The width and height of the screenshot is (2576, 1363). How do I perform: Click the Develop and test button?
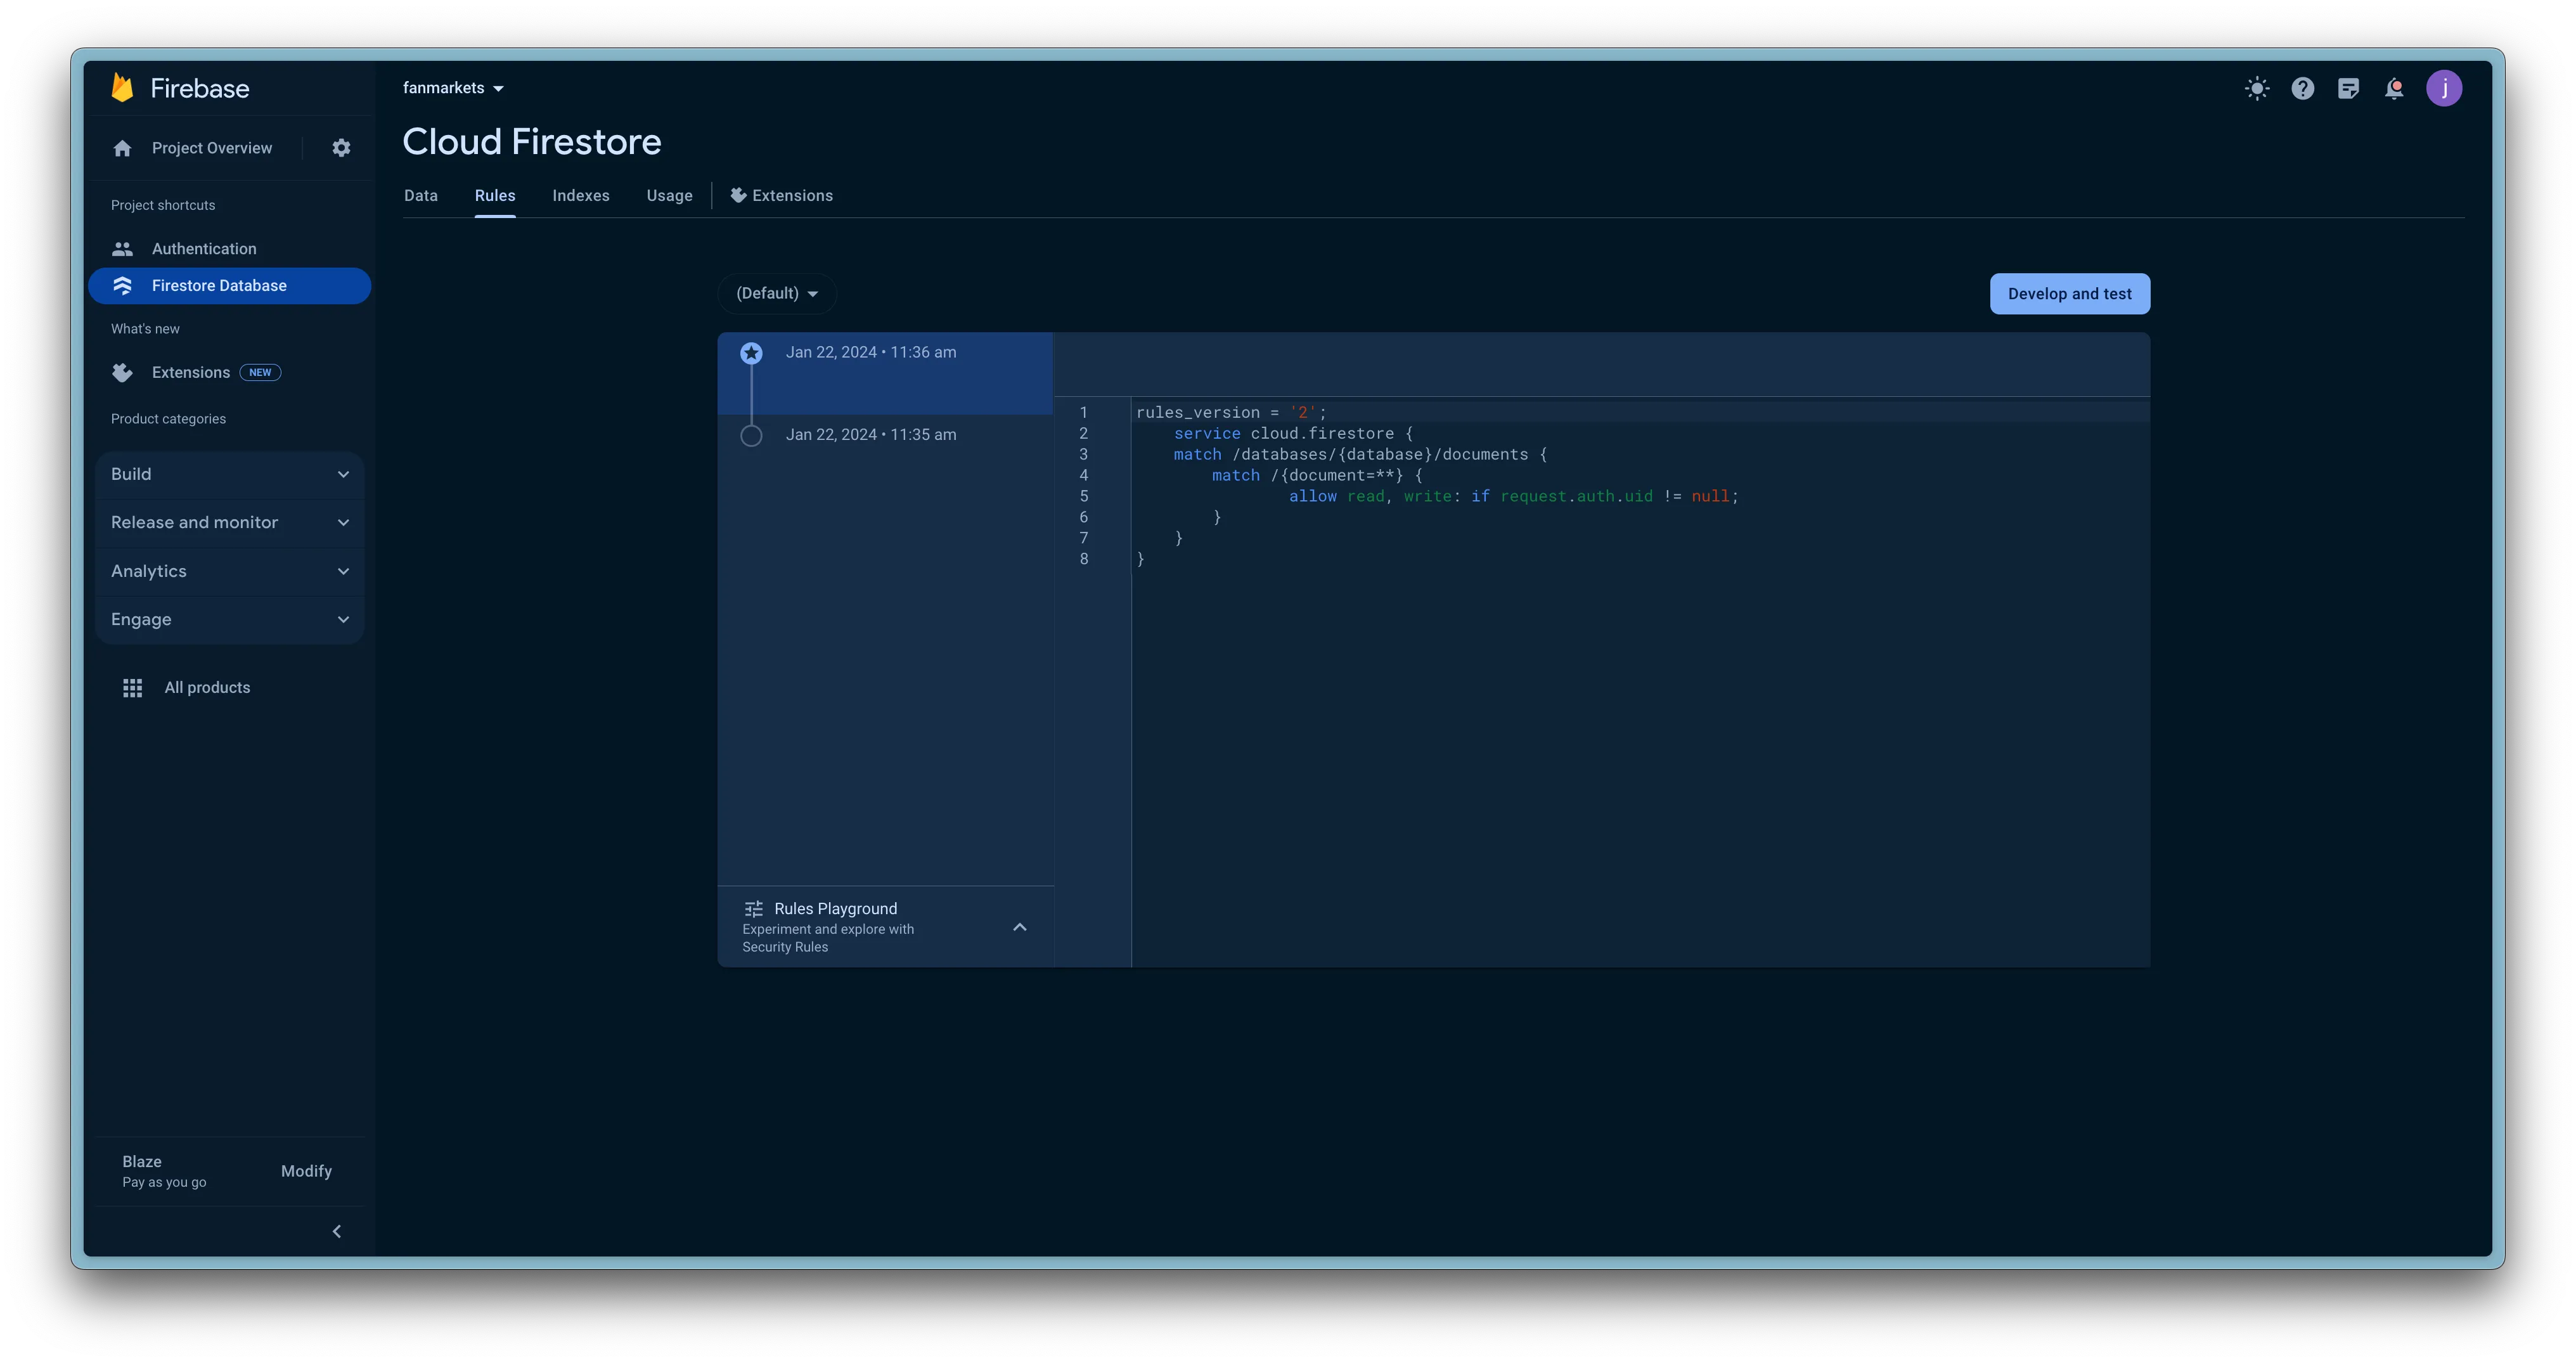tap(2069, 293)
